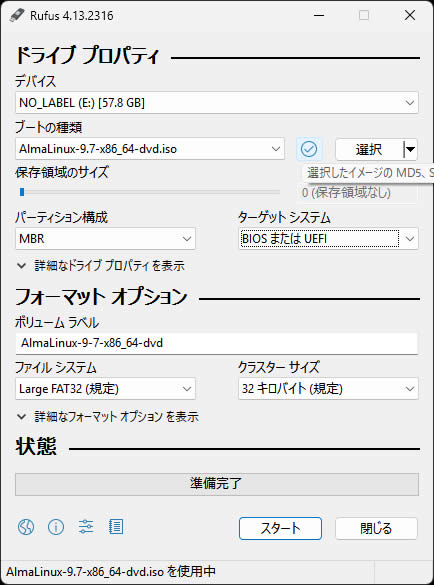Open the language globe icon
The image size is (434, 585).
pos(26,527)
